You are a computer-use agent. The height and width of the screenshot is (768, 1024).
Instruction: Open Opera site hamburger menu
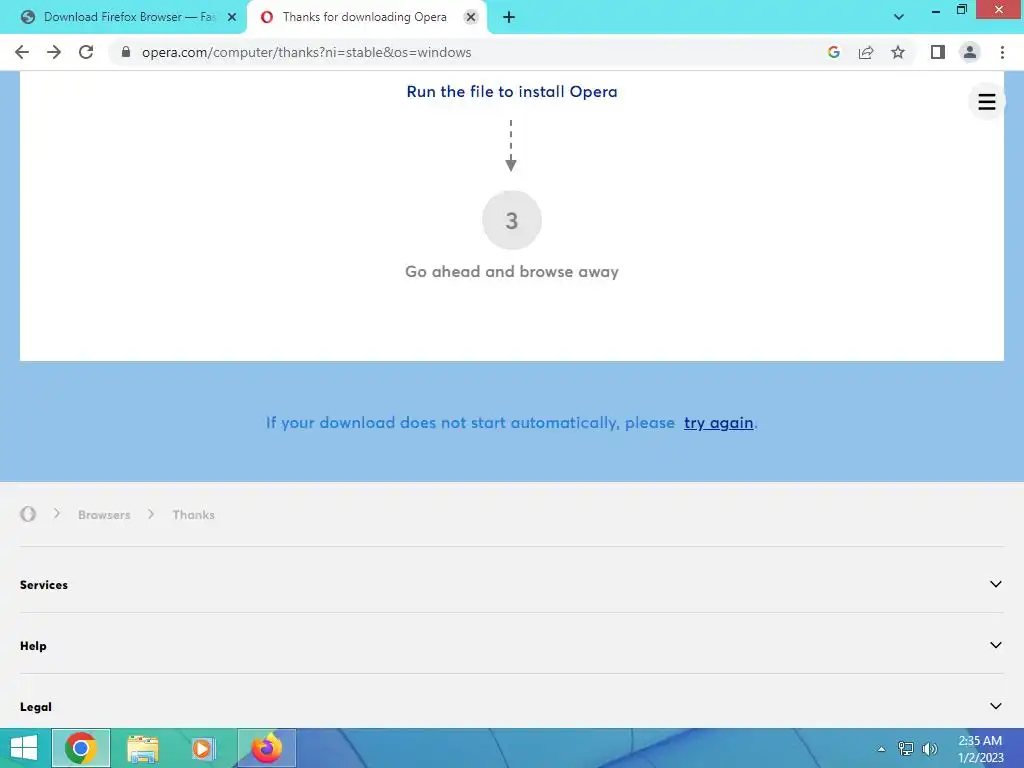tap(987, 102)
